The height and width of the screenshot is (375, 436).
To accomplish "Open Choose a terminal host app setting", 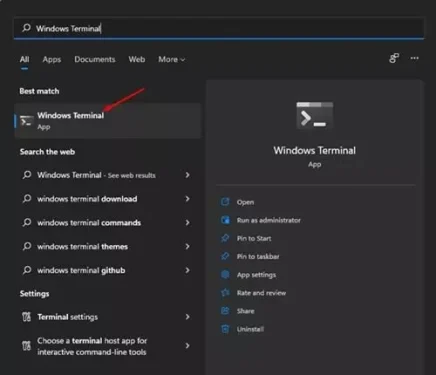I will coord(92,346).
